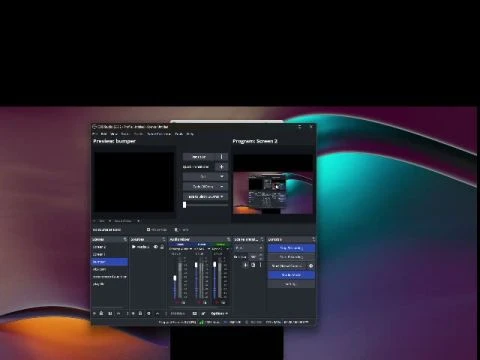
Task: Open the View menu
Action: pos(114,134)
